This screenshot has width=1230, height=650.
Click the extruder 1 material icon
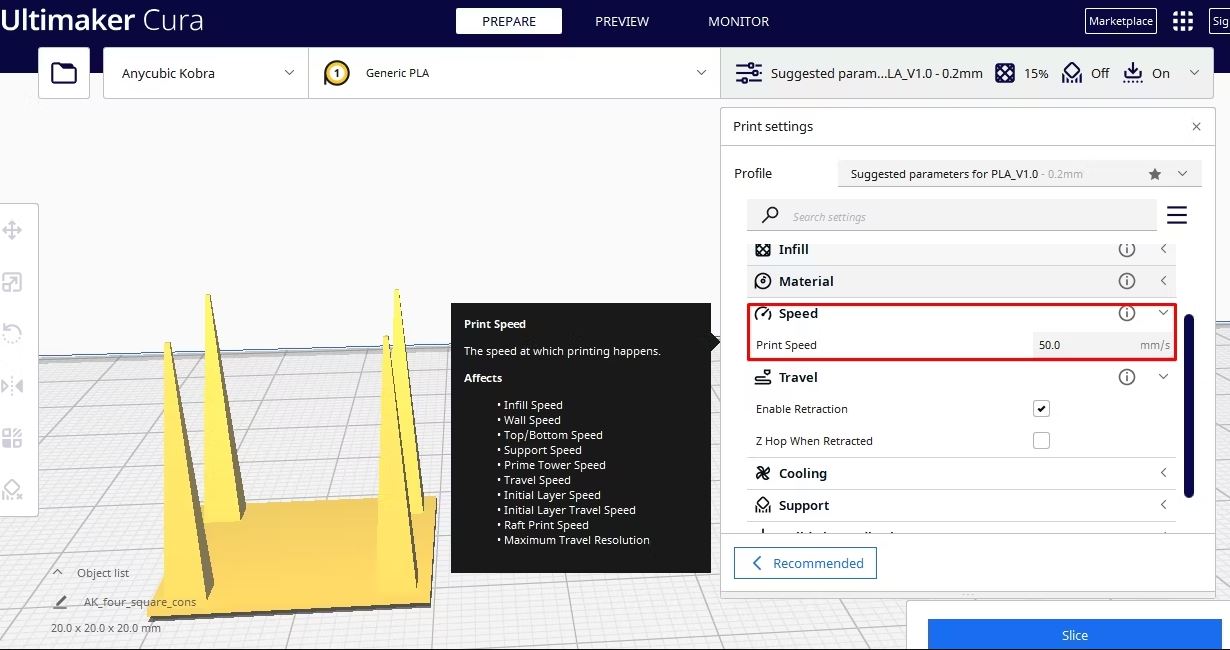337,73
